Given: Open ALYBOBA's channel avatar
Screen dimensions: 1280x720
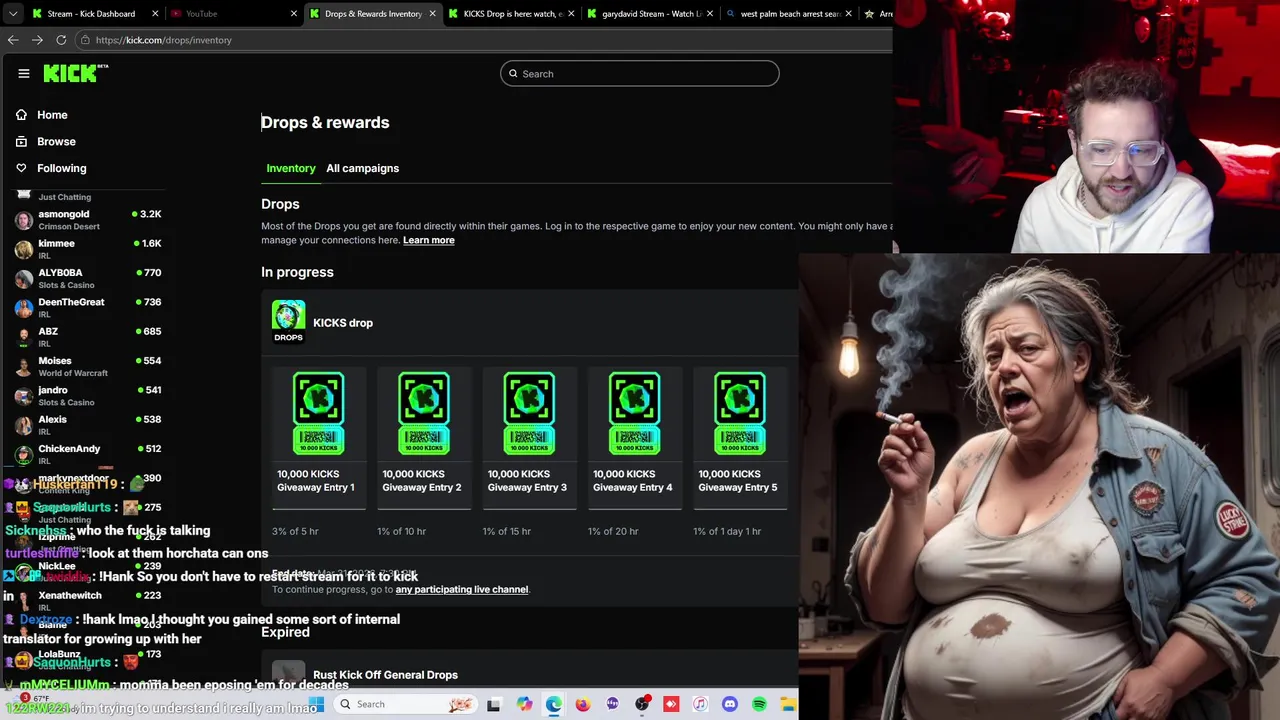Looking at the screenshot, I should (24, 278).
